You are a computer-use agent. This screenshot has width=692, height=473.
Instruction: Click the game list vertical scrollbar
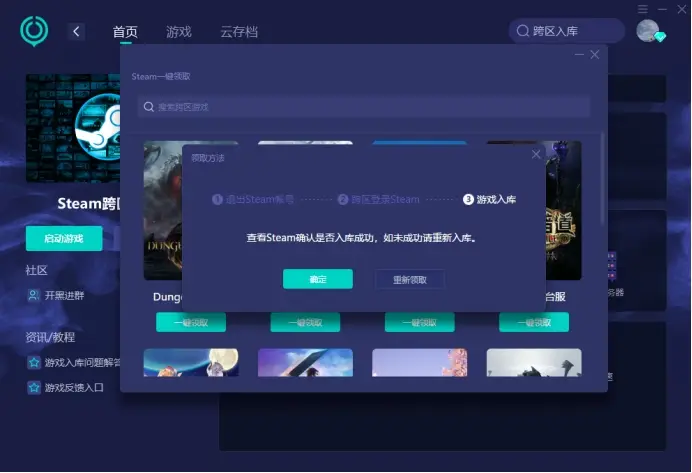coord(602,180)
